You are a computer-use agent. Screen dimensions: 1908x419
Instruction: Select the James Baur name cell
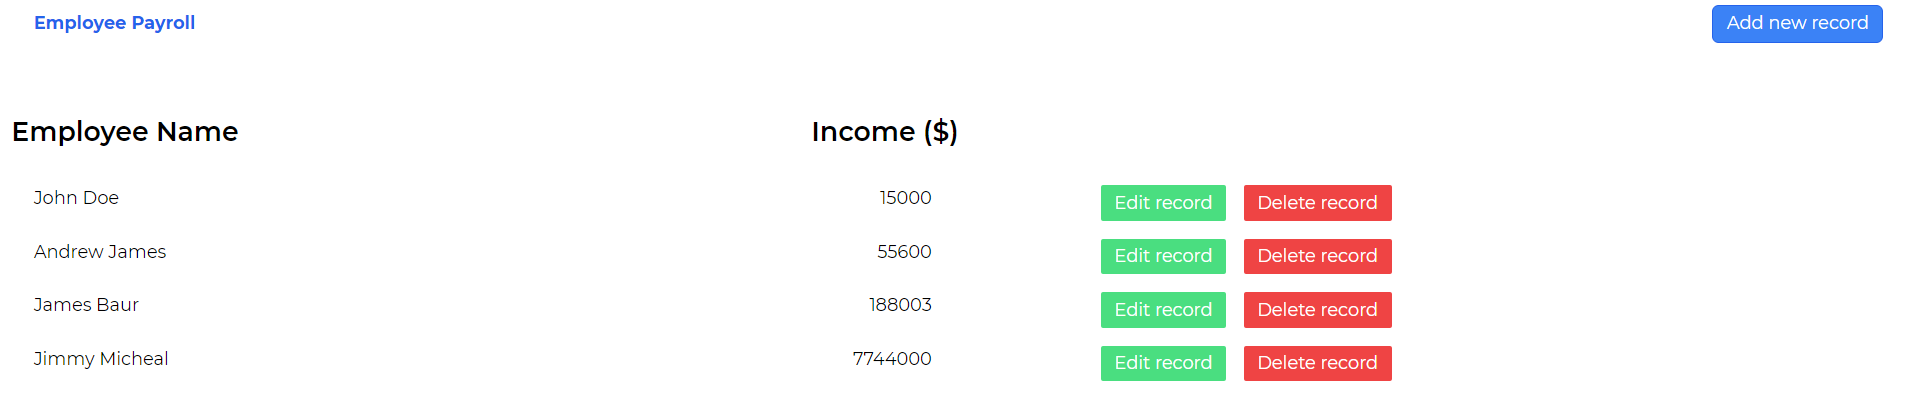(86, 305)
